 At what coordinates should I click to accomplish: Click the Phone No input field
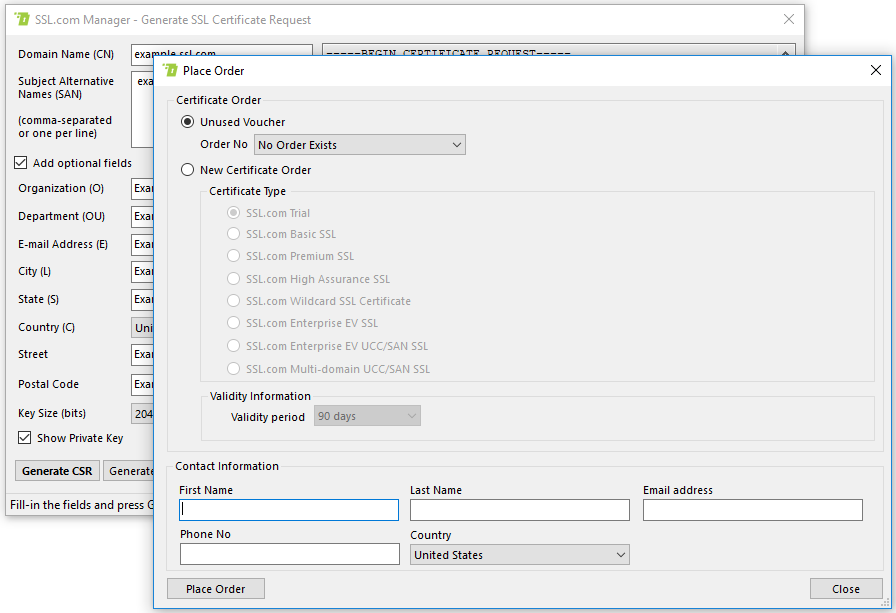pos(289,554)
